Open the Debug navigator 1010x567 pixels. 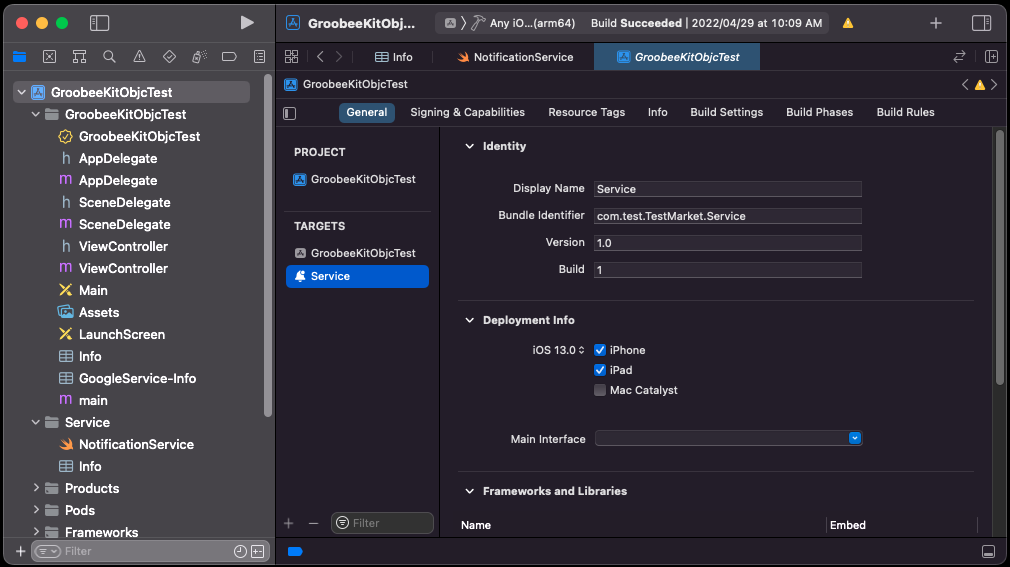[x=199, y=57]
